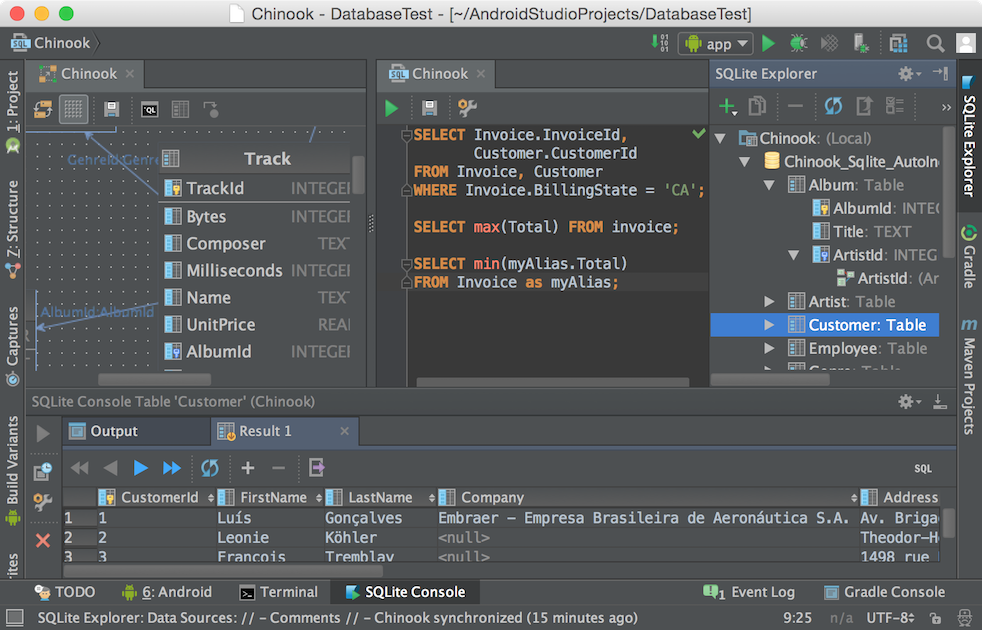Screen dimensions: 982x630
Task: Toggle grid view in diagram toolbar
Action: point(73,109)
